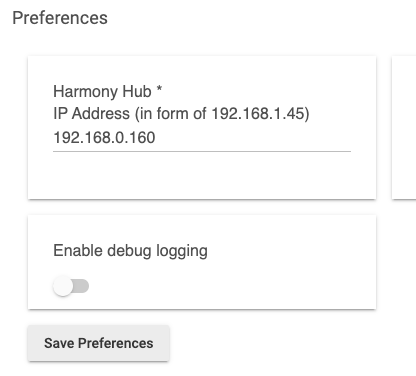Click the required asterisk beside Harmony Hub
The image size is (416, 376).
159,88
